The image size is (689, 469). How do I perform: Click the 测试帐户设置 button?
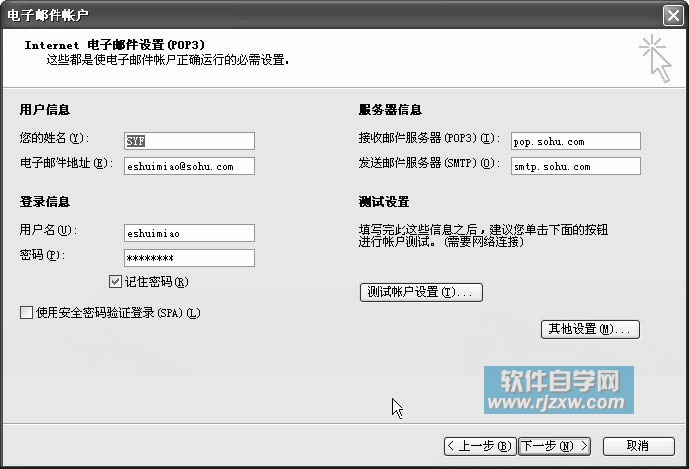click(421, 292)
